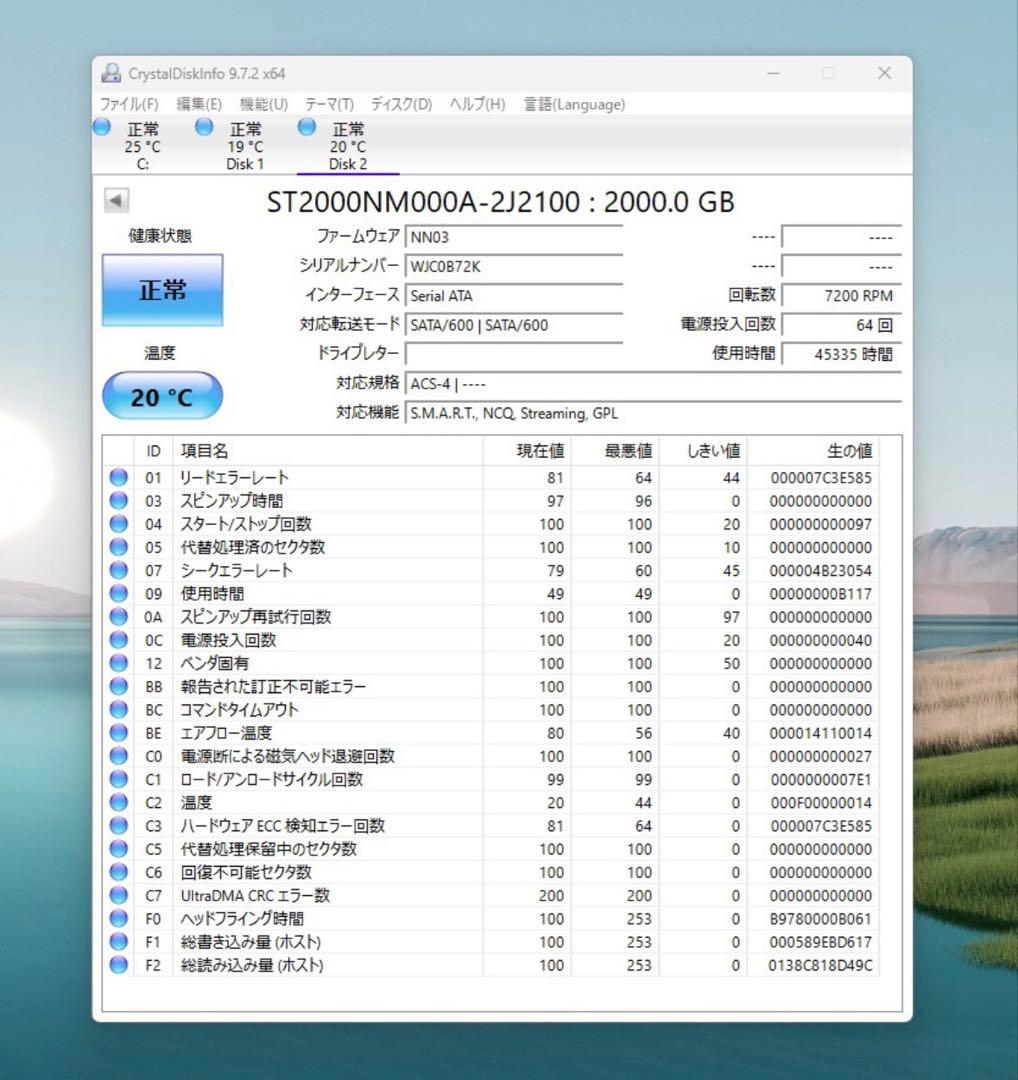Click the status orb for attribute C6 回復不可能セクタ数
This screenshot has width=1018, height=1080.
118,872
